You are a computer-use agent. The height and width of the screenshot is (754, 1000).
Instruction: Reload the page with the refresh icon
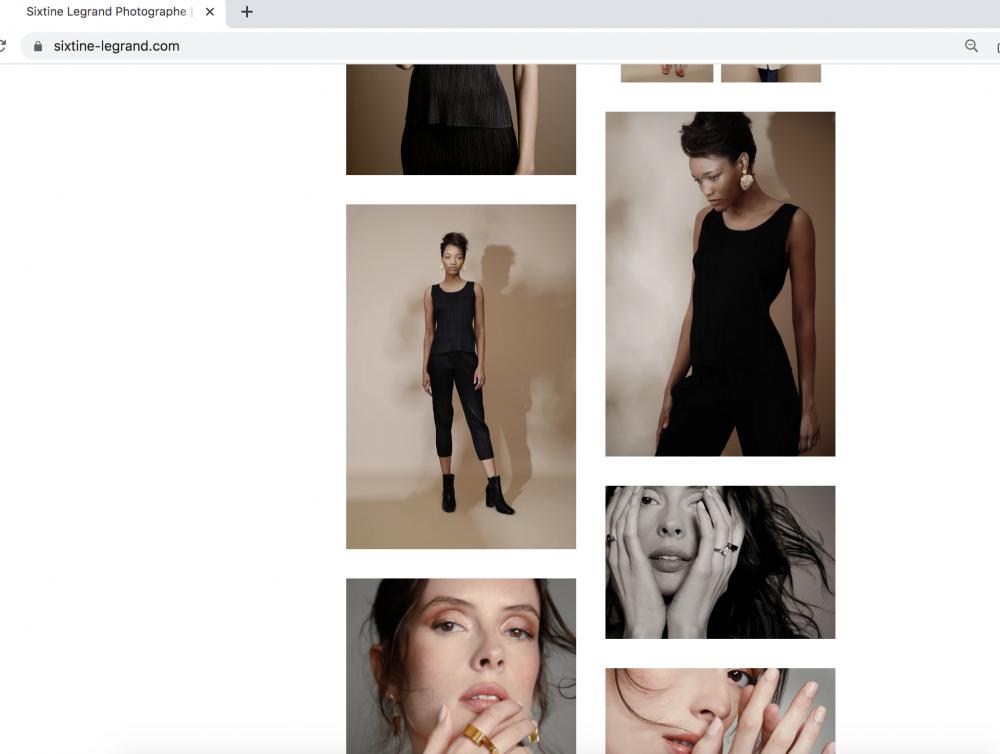tap(3, 46)
